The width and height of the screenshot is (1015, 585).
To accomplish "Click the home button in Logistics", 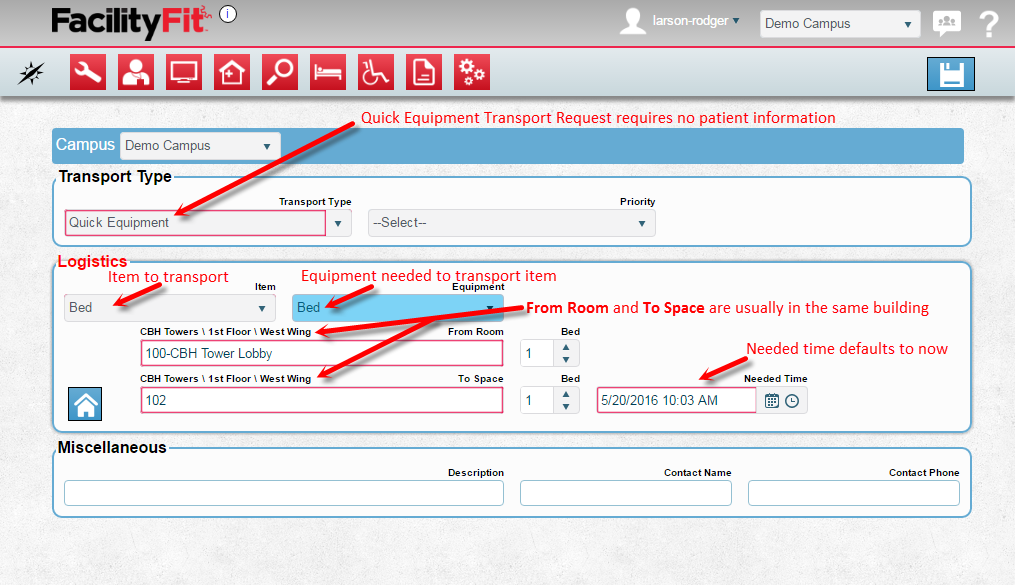I will (85, 405).
